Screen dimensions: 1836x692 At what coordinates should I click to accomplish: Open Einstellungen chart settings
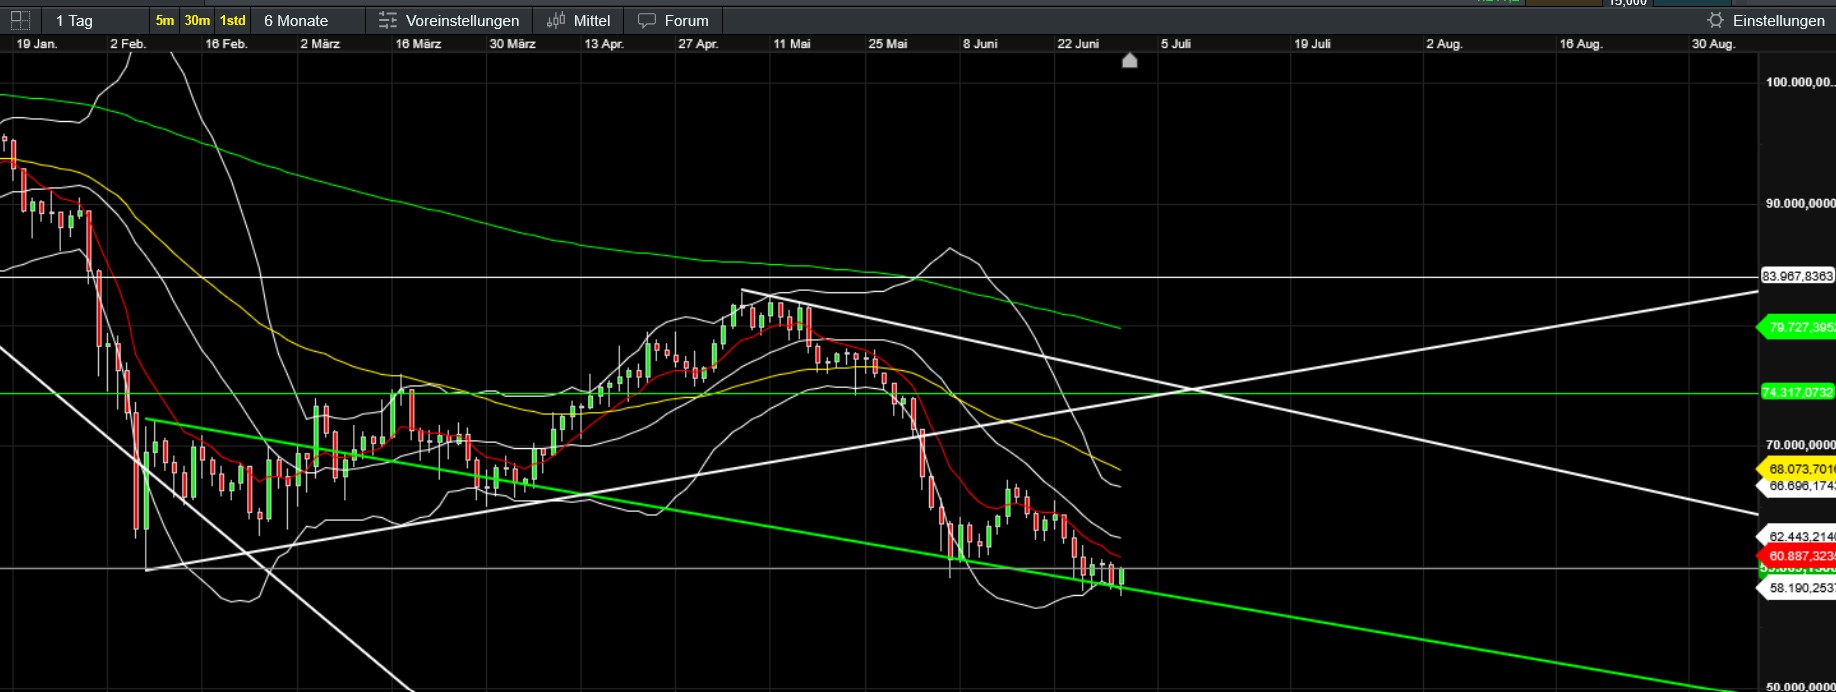pos(1765,20)
